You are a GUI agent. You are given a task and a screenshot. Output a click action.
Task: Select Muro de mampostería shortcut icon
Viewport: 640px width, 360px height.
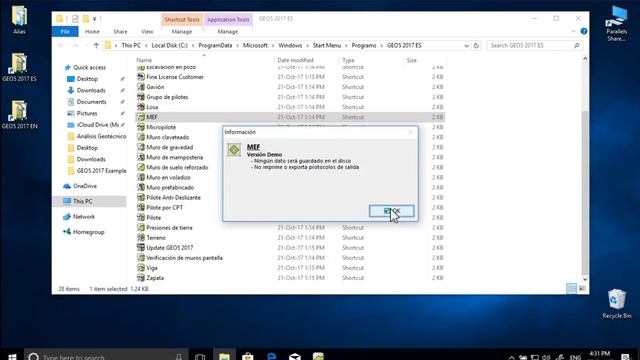pos(141,157)
